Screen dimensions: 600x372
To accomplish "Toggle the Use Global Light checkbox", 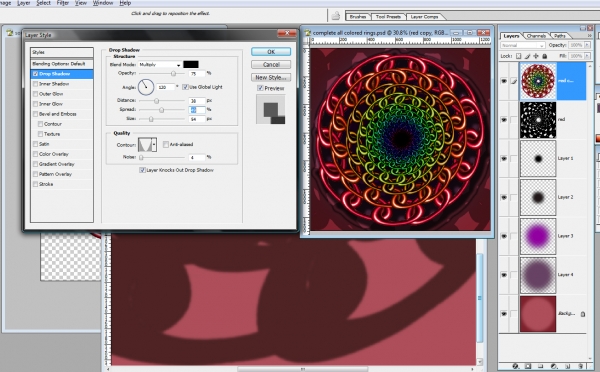I will tap(185, 87).
